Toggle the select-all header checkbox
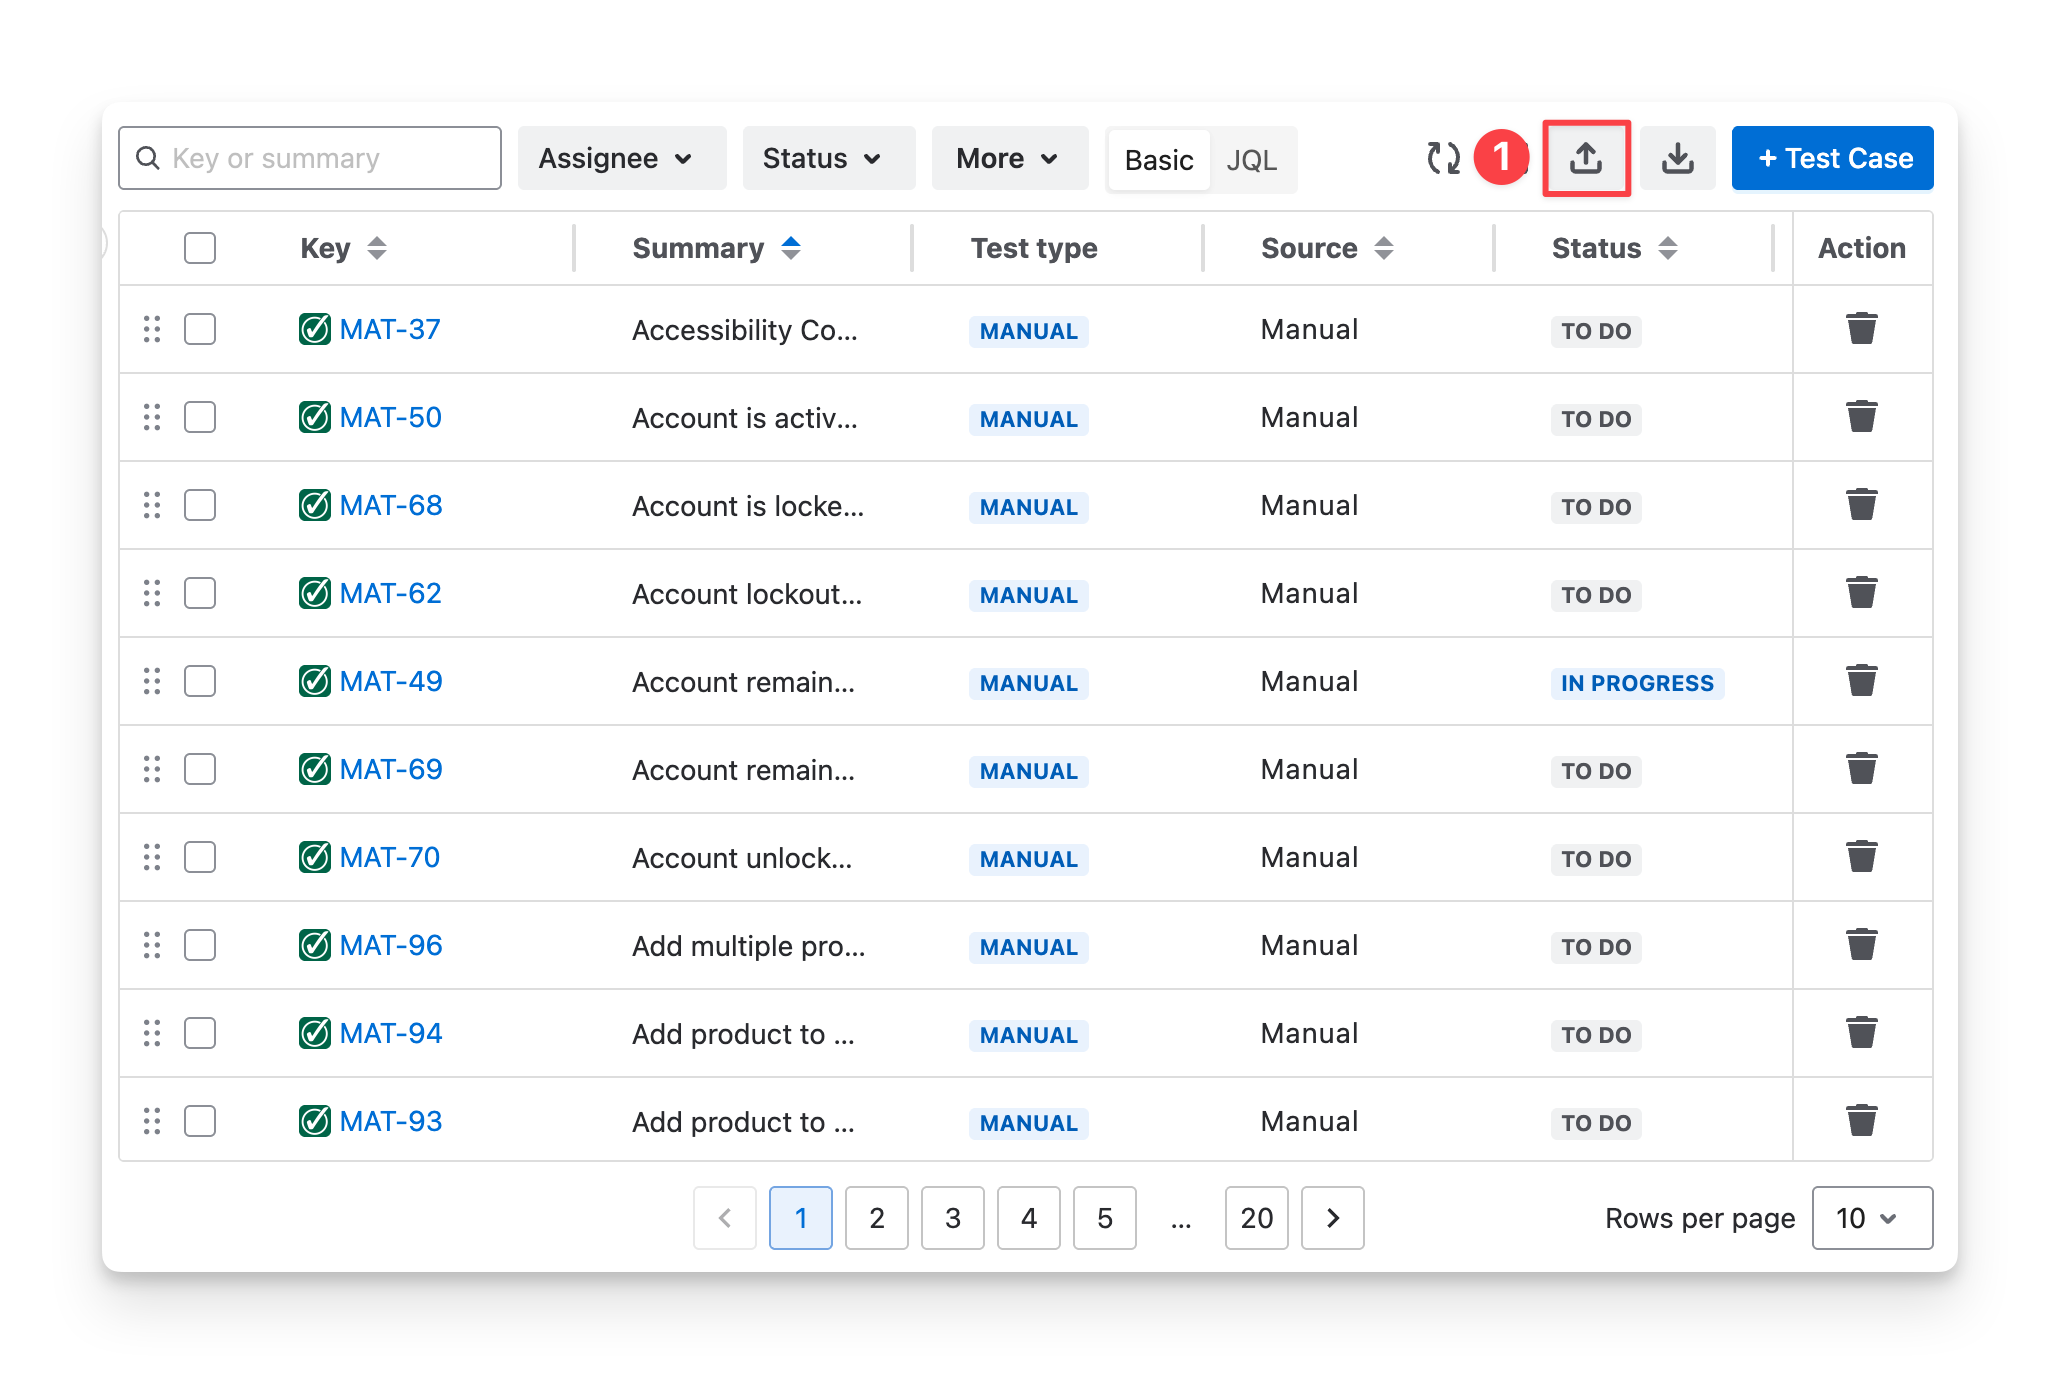This screenshot has width=2060, height=1374. [200, 248]
